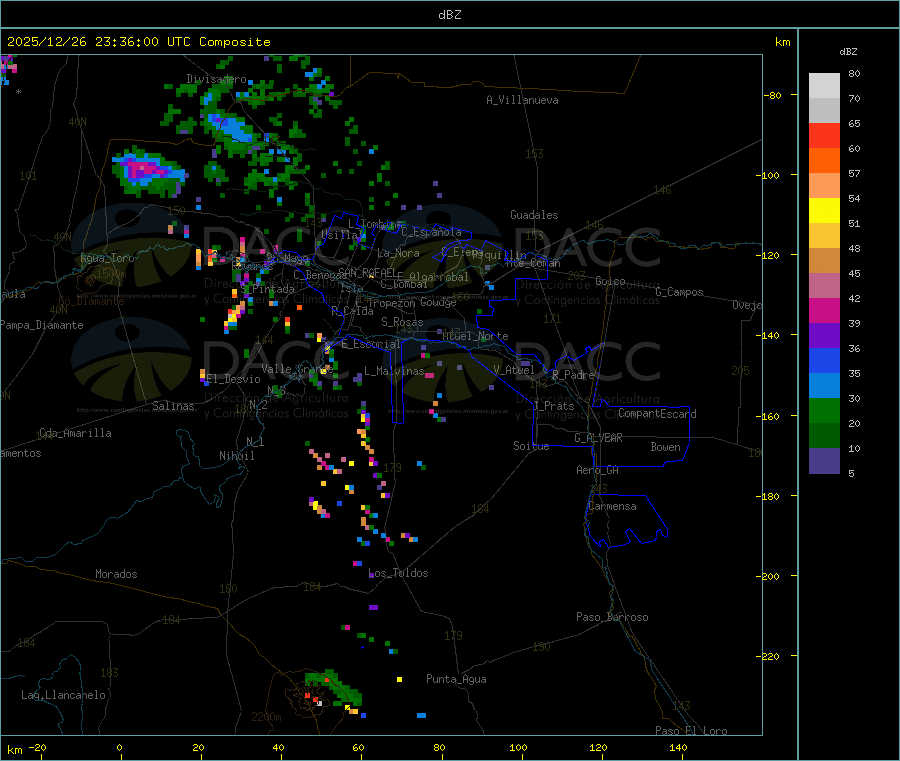
Task: Click the Atuel_Norte map label
Action: 475,336
